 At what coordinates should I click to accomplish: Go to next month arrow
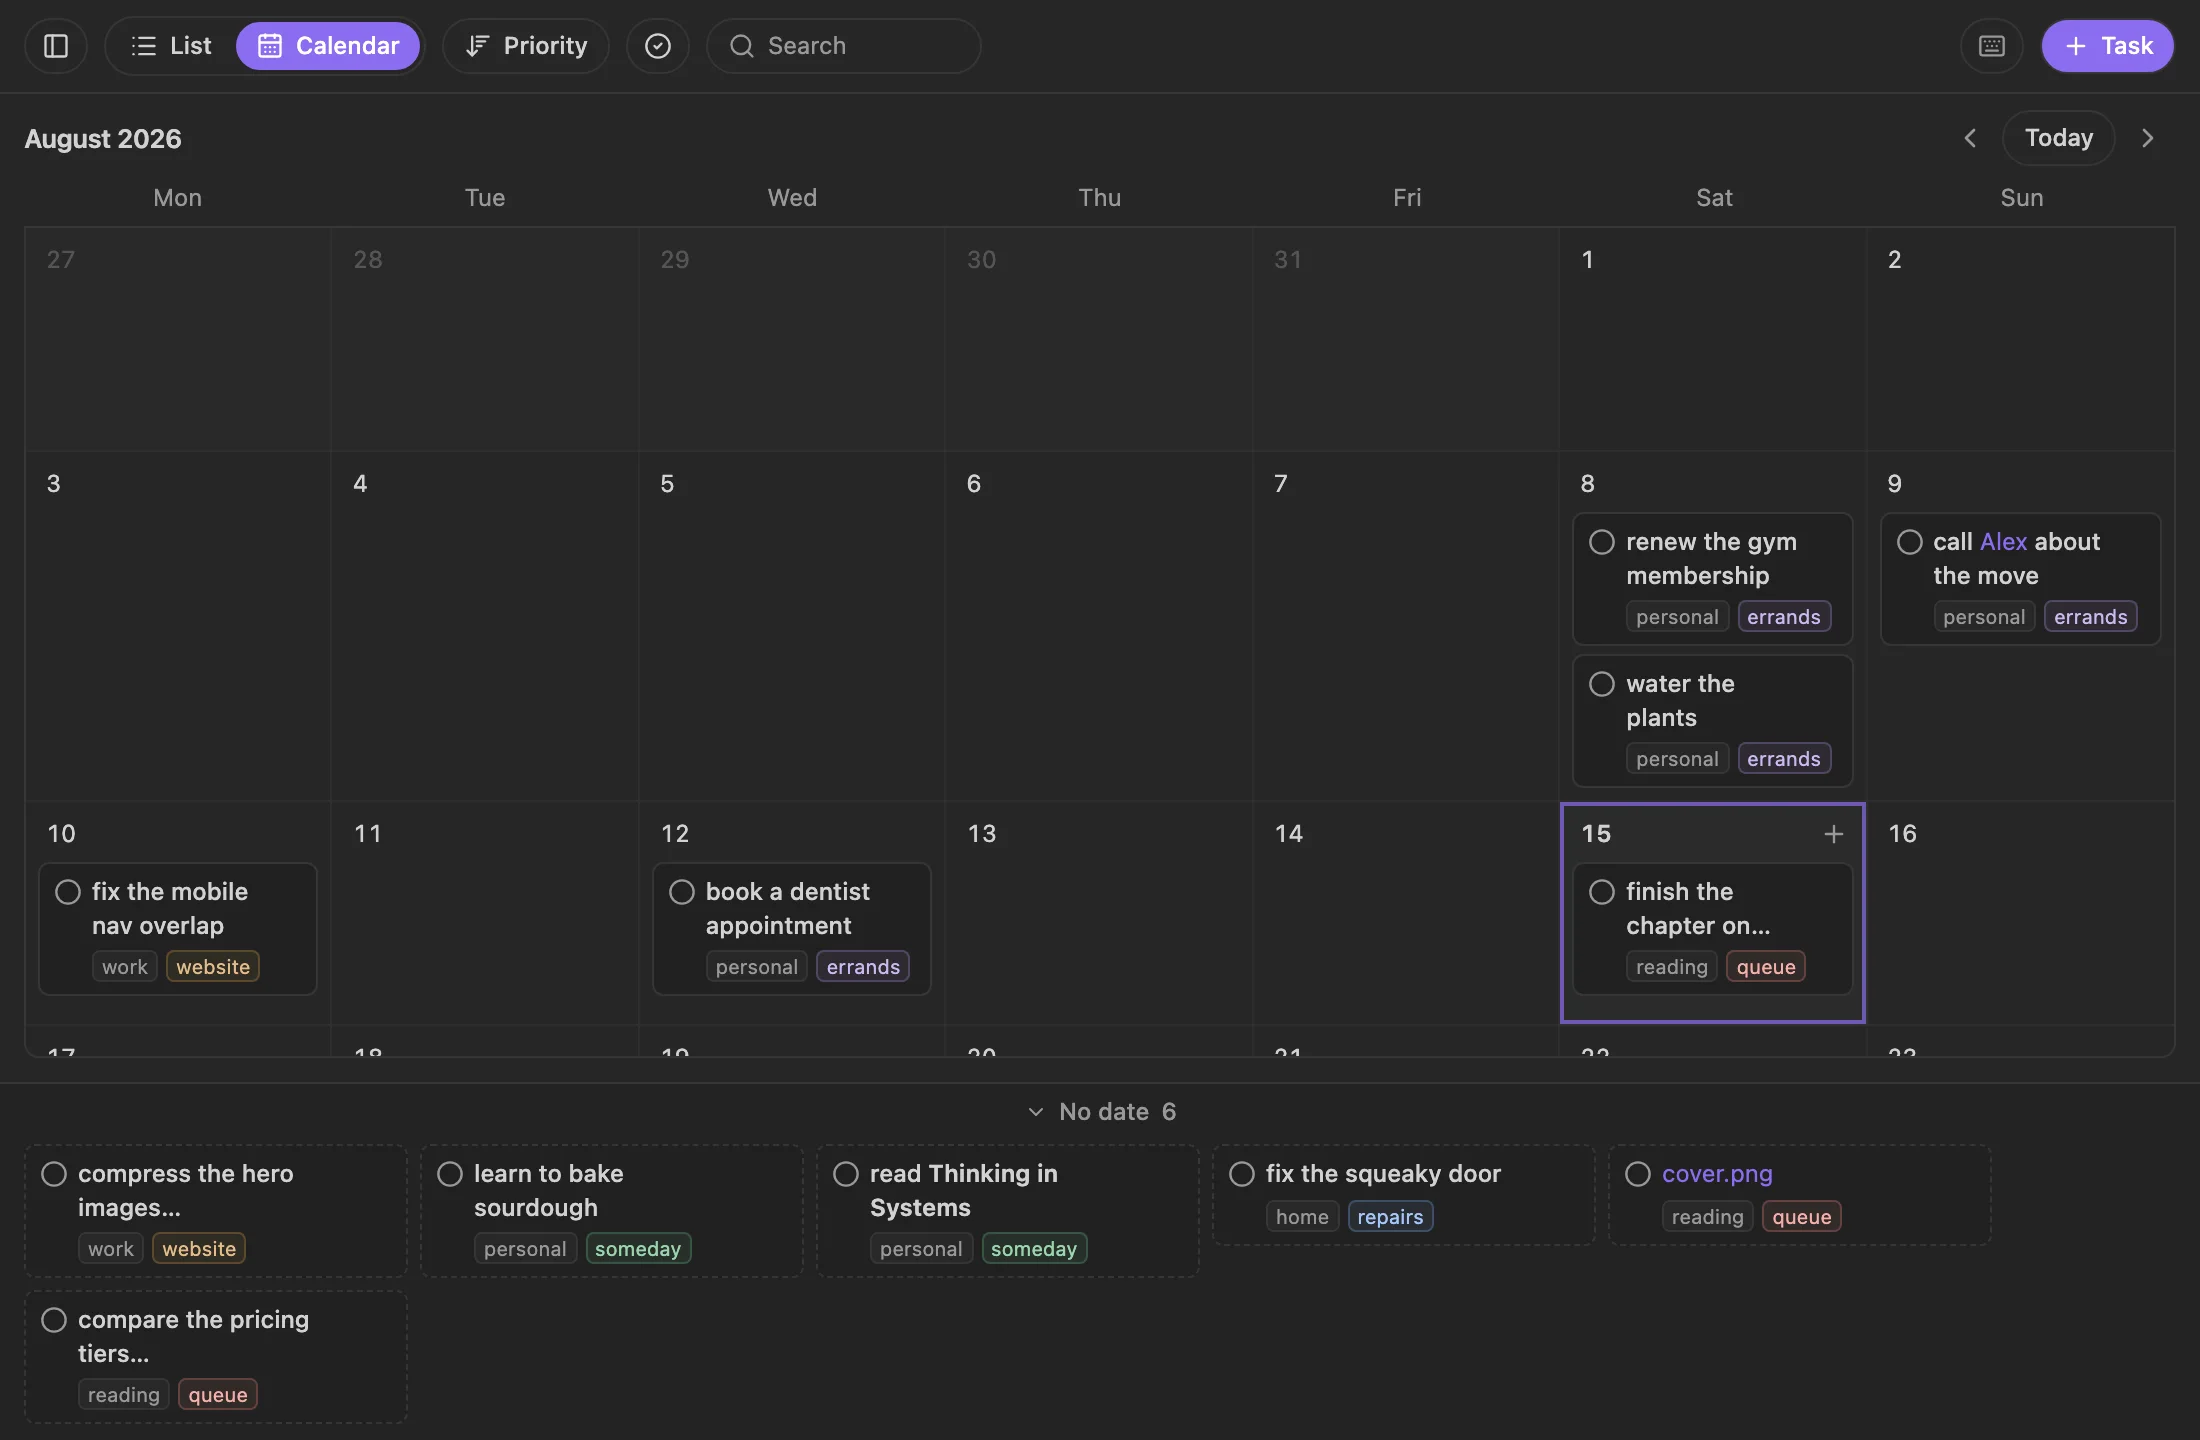(2147, 138)
